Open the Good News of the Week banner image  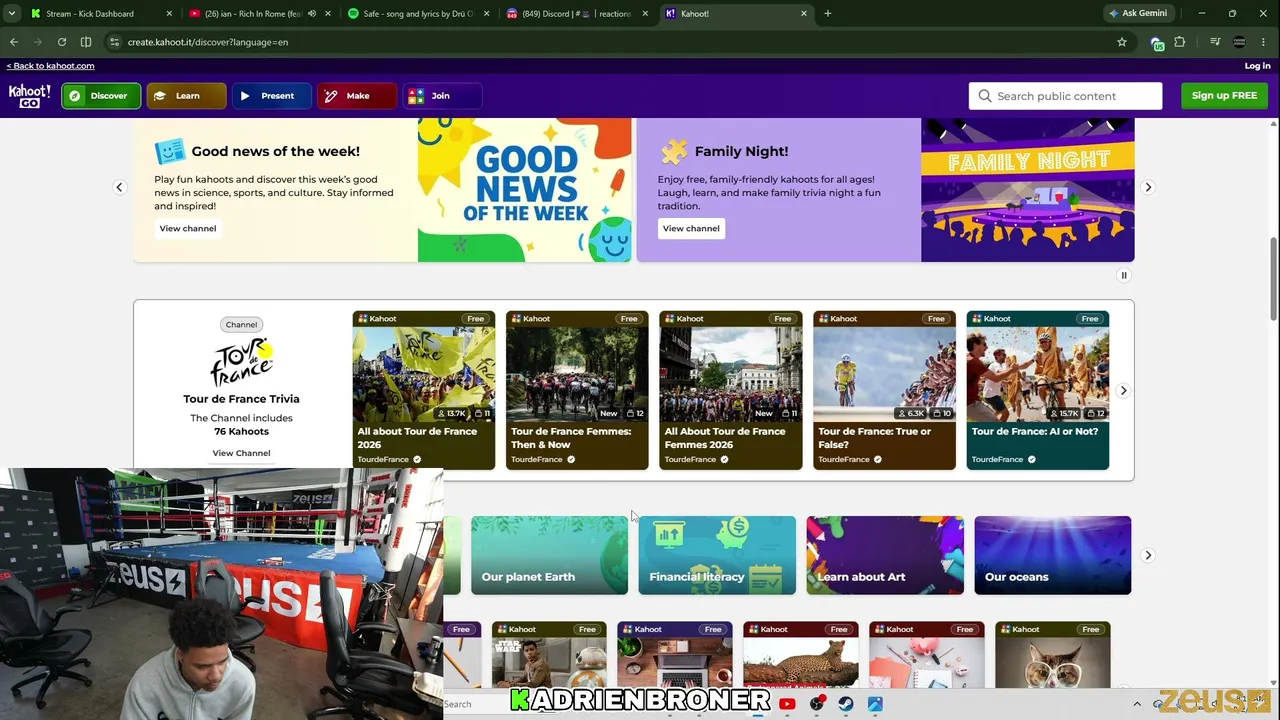[x=525, y=190]
